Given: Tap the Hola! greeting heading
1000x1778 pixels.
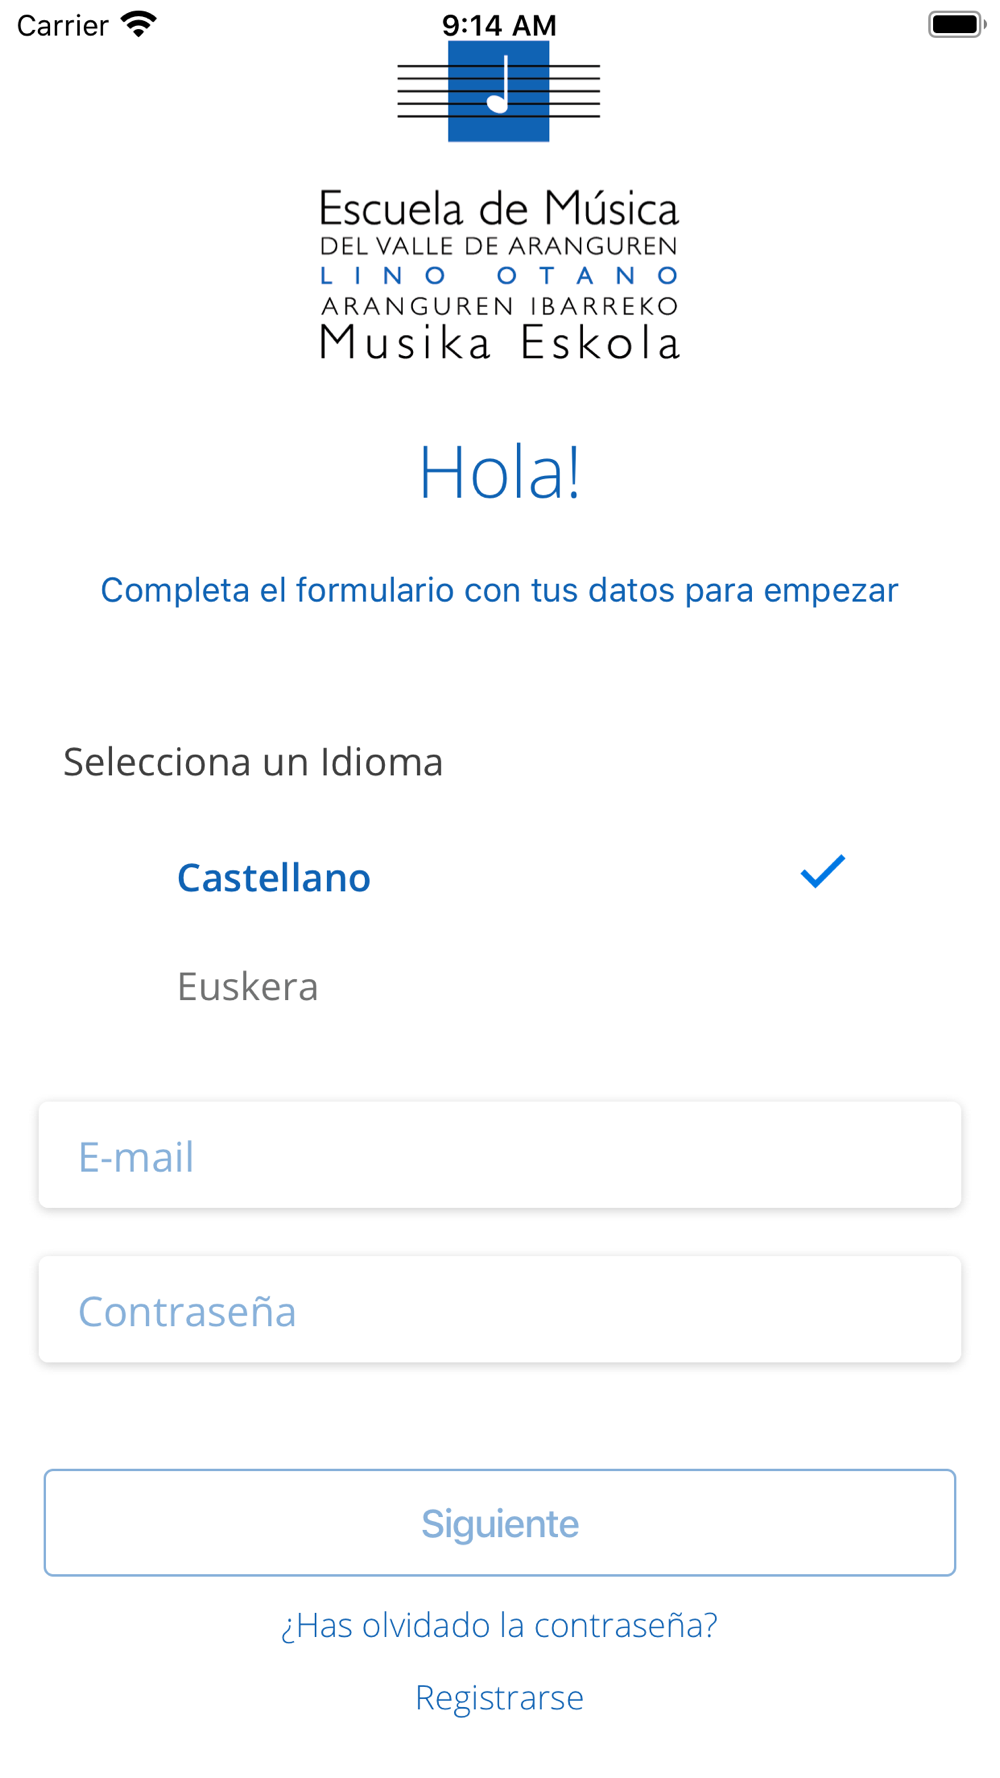Looking at the screenshot, I should [x=499, y=472].
